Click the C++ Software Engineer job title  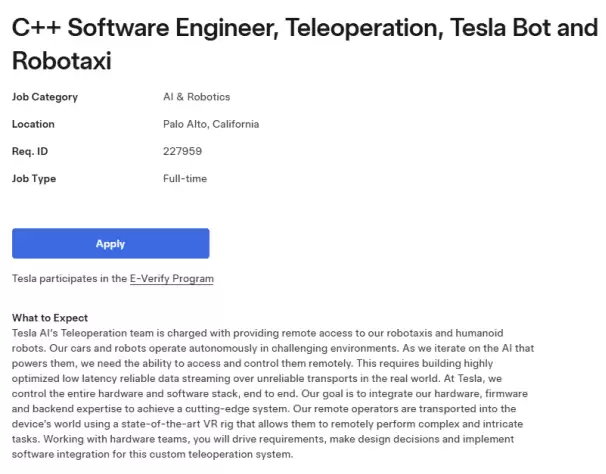point(138,28)
